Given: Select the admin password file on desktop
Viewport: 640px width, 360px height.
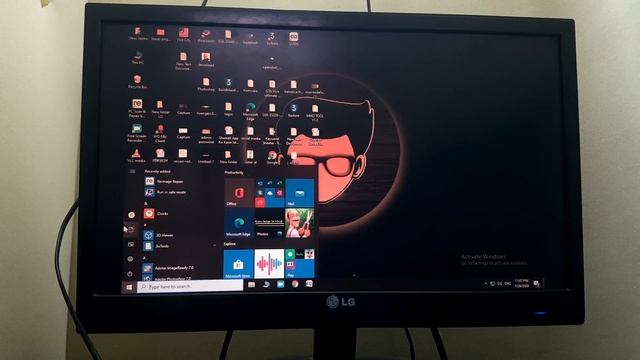Looking at the screenshot, I should [206, 136].
